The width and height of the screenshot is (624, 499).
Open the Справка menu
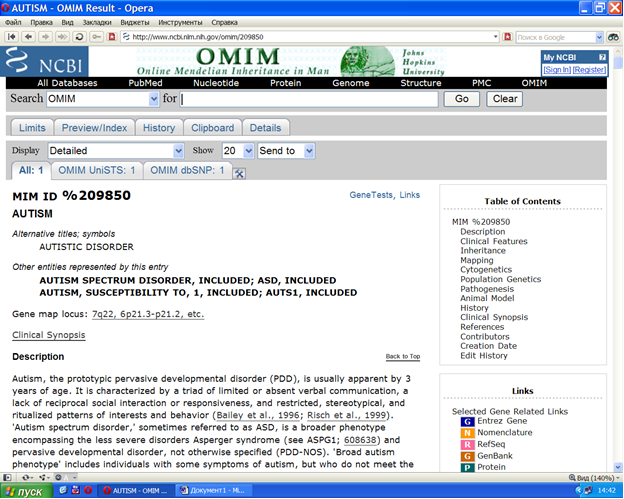pos(224,22)
